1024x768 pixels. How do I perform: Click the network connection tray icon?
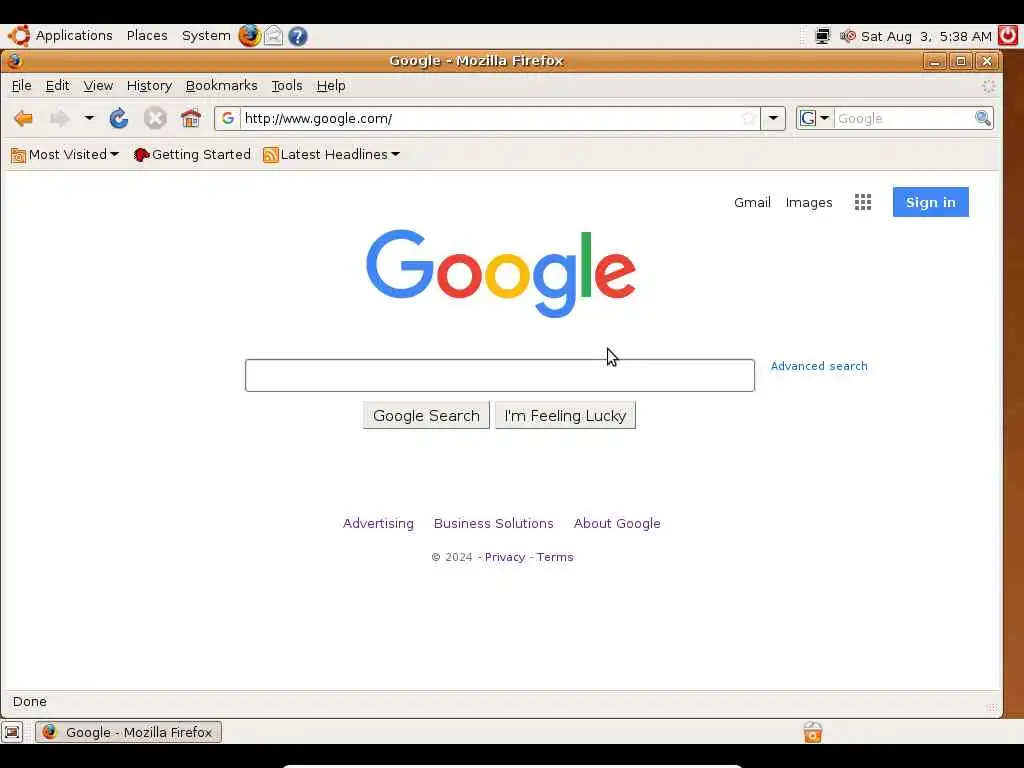tap(823, 36)
